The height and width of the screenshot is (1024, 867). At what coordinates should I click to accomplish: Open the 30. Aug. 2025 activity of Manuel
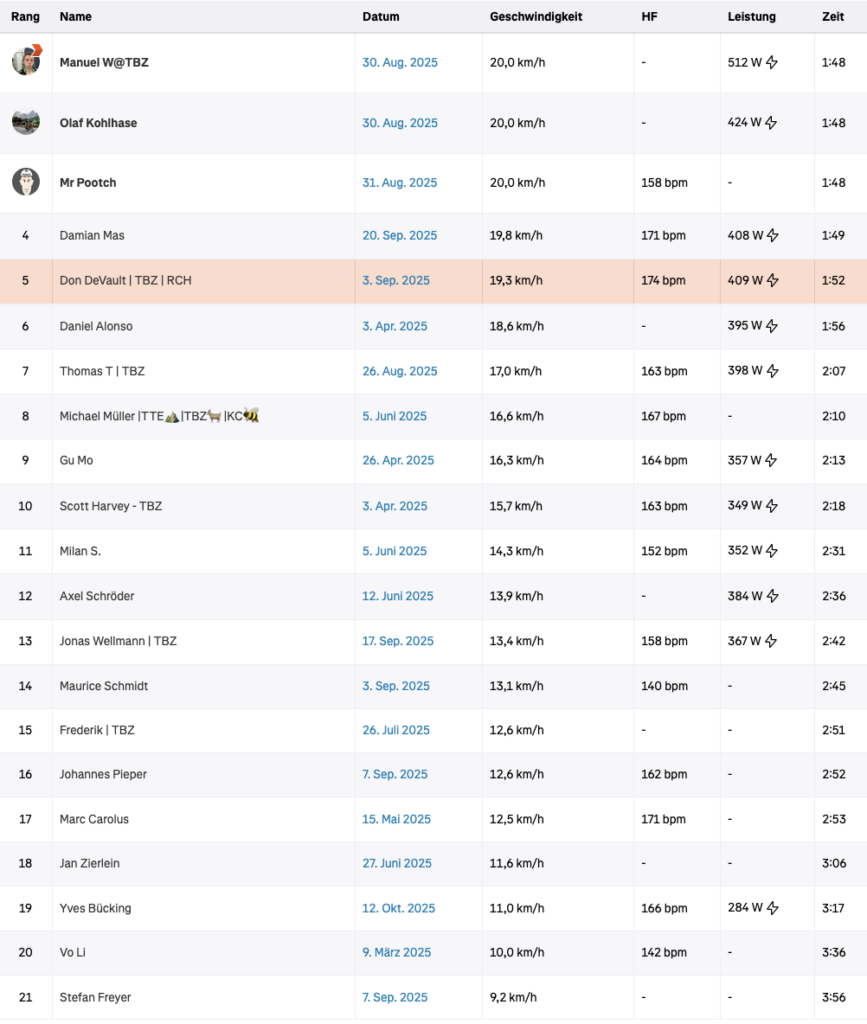tap(400, 62)
